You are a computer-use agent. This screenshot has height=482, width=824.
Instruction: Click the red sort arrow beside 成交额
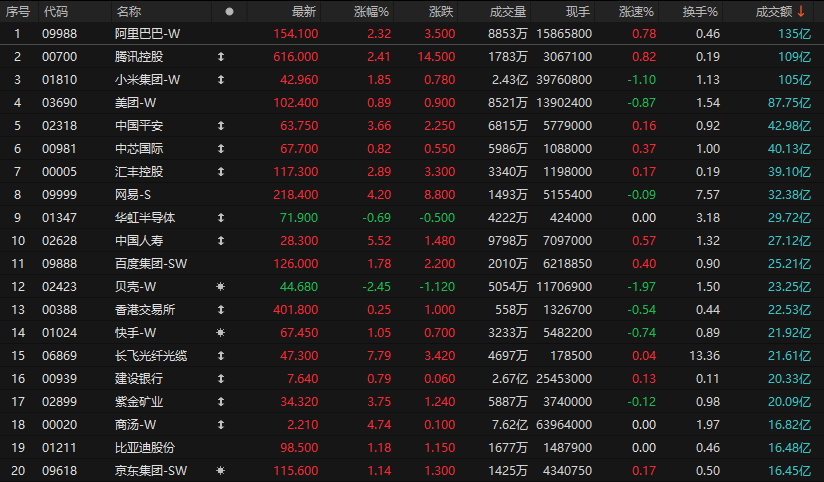pyautogui.click(x=801, y=11)
